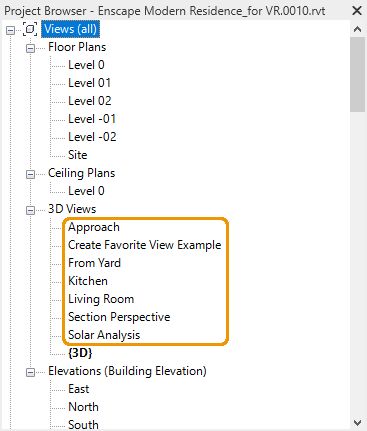Close the Project Browser panel
This screenshot has width=367, height=431.
(357, 11)
